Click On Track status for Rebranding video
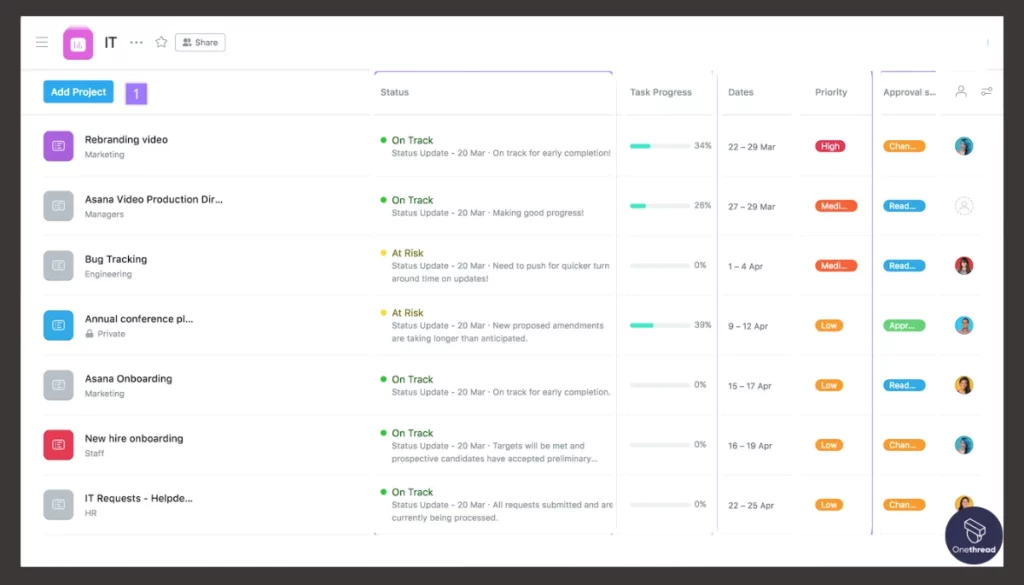 point(412,140)
